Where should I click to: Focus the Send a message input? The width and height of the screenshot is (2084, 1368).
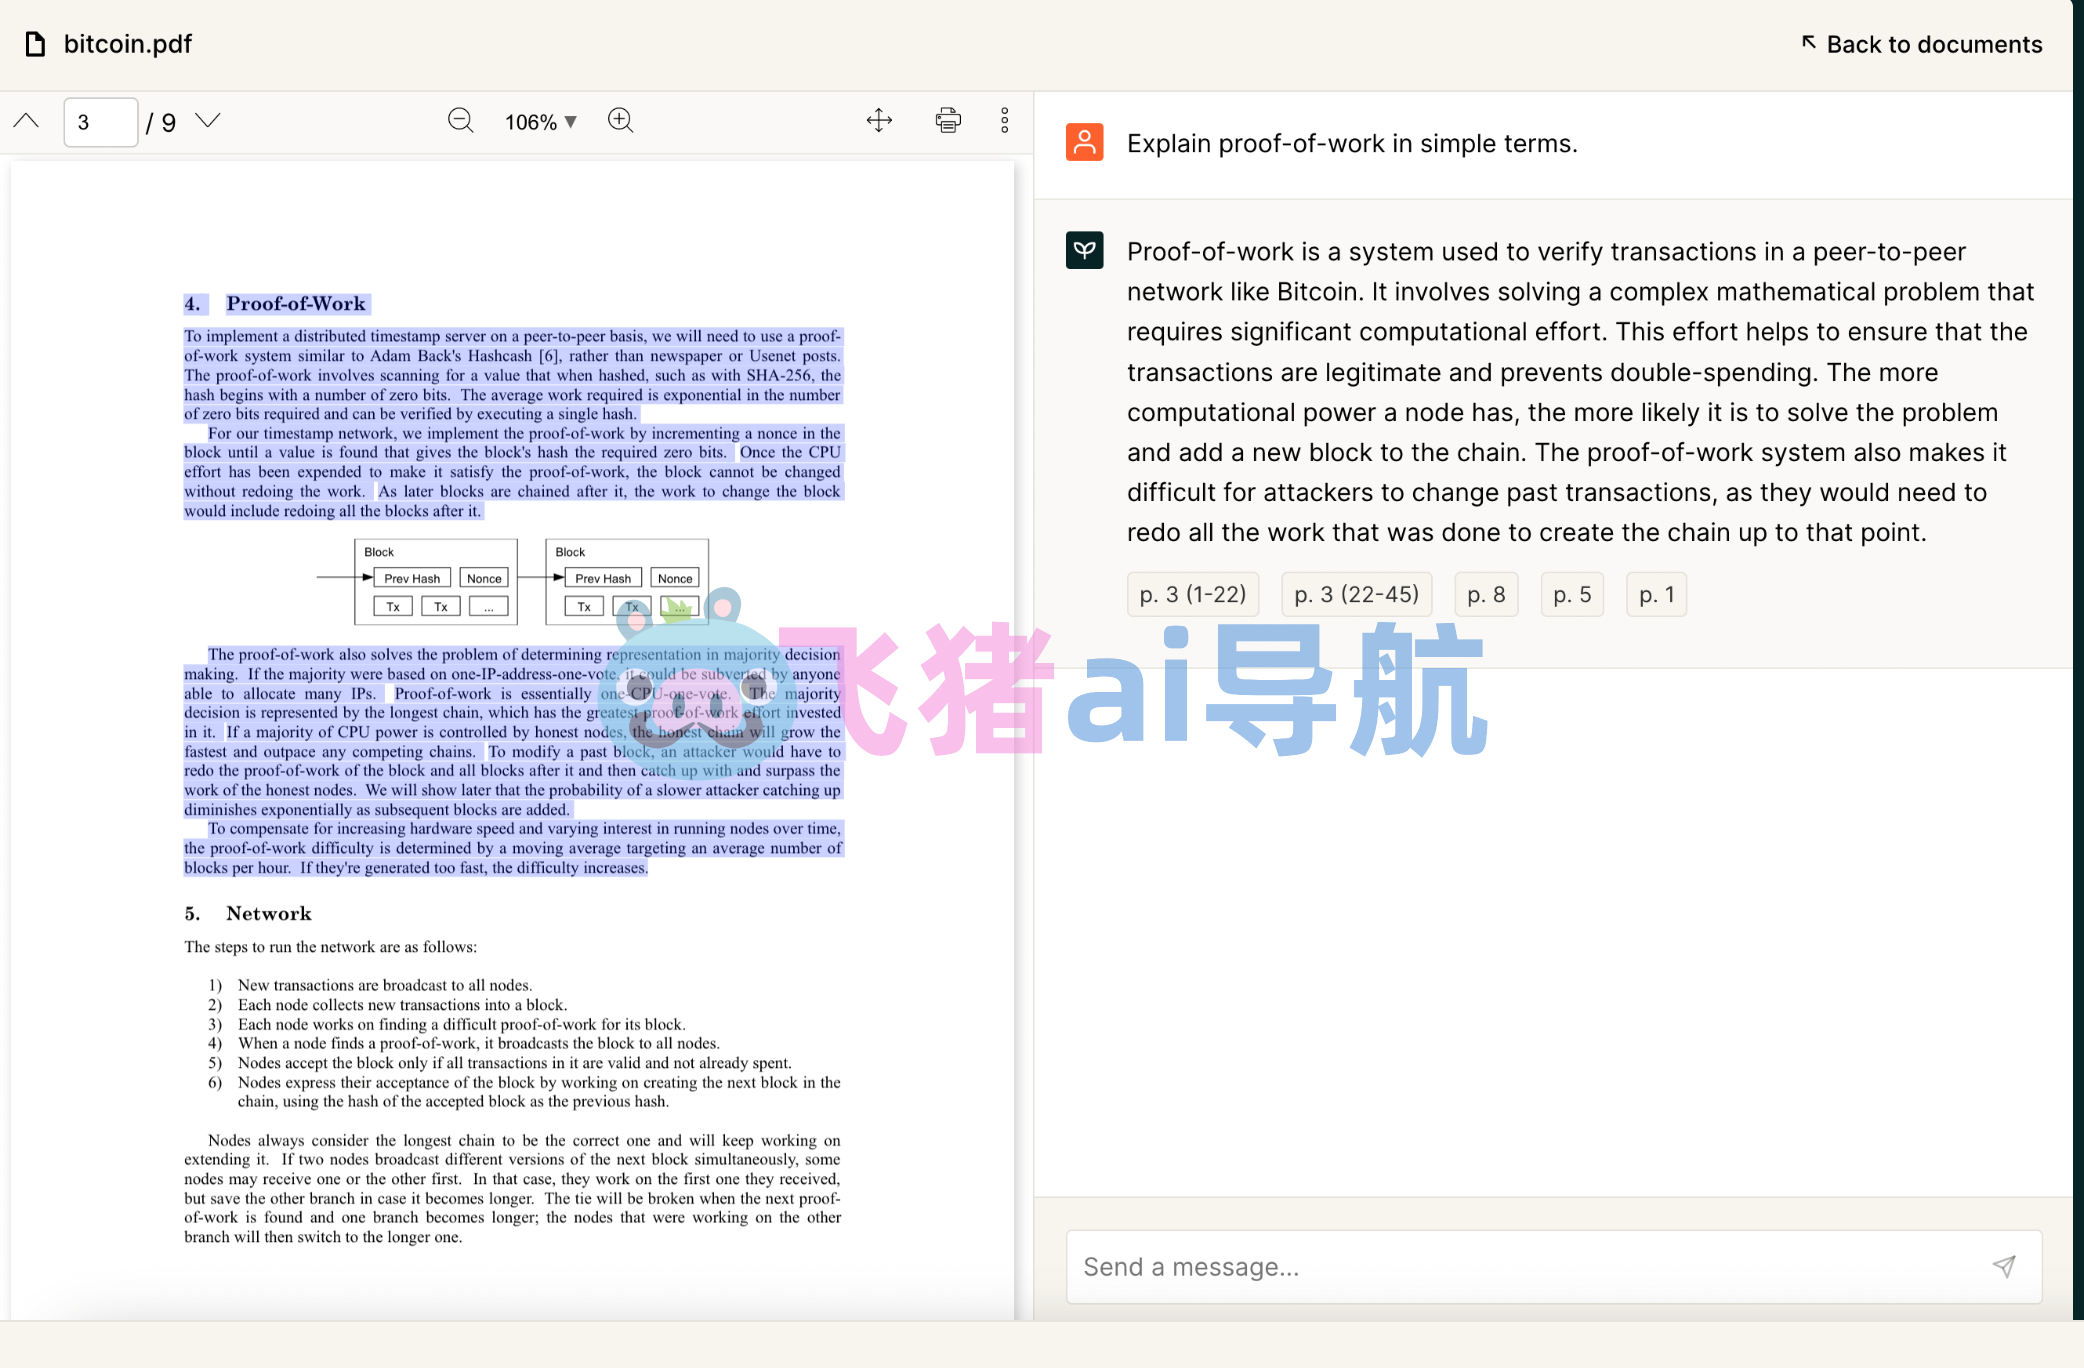[1554, 1267]
